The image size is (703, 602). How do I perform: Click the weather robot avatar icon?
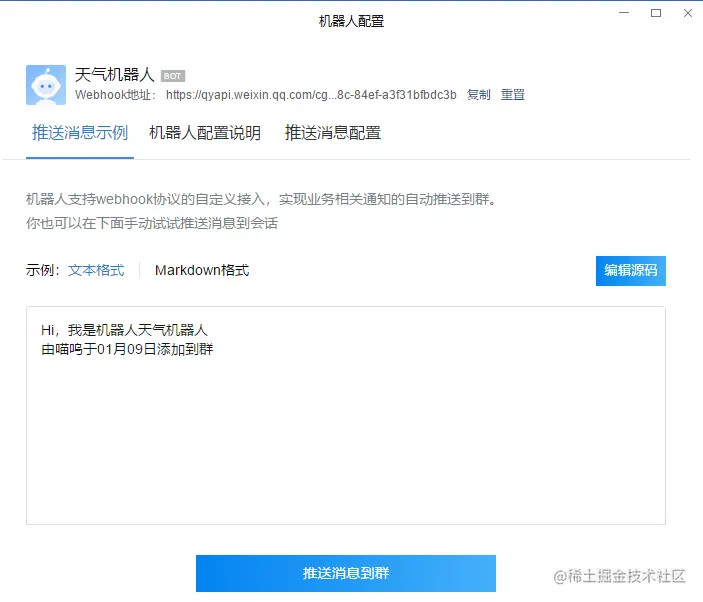pyautogui.click(x=46, y=85)
